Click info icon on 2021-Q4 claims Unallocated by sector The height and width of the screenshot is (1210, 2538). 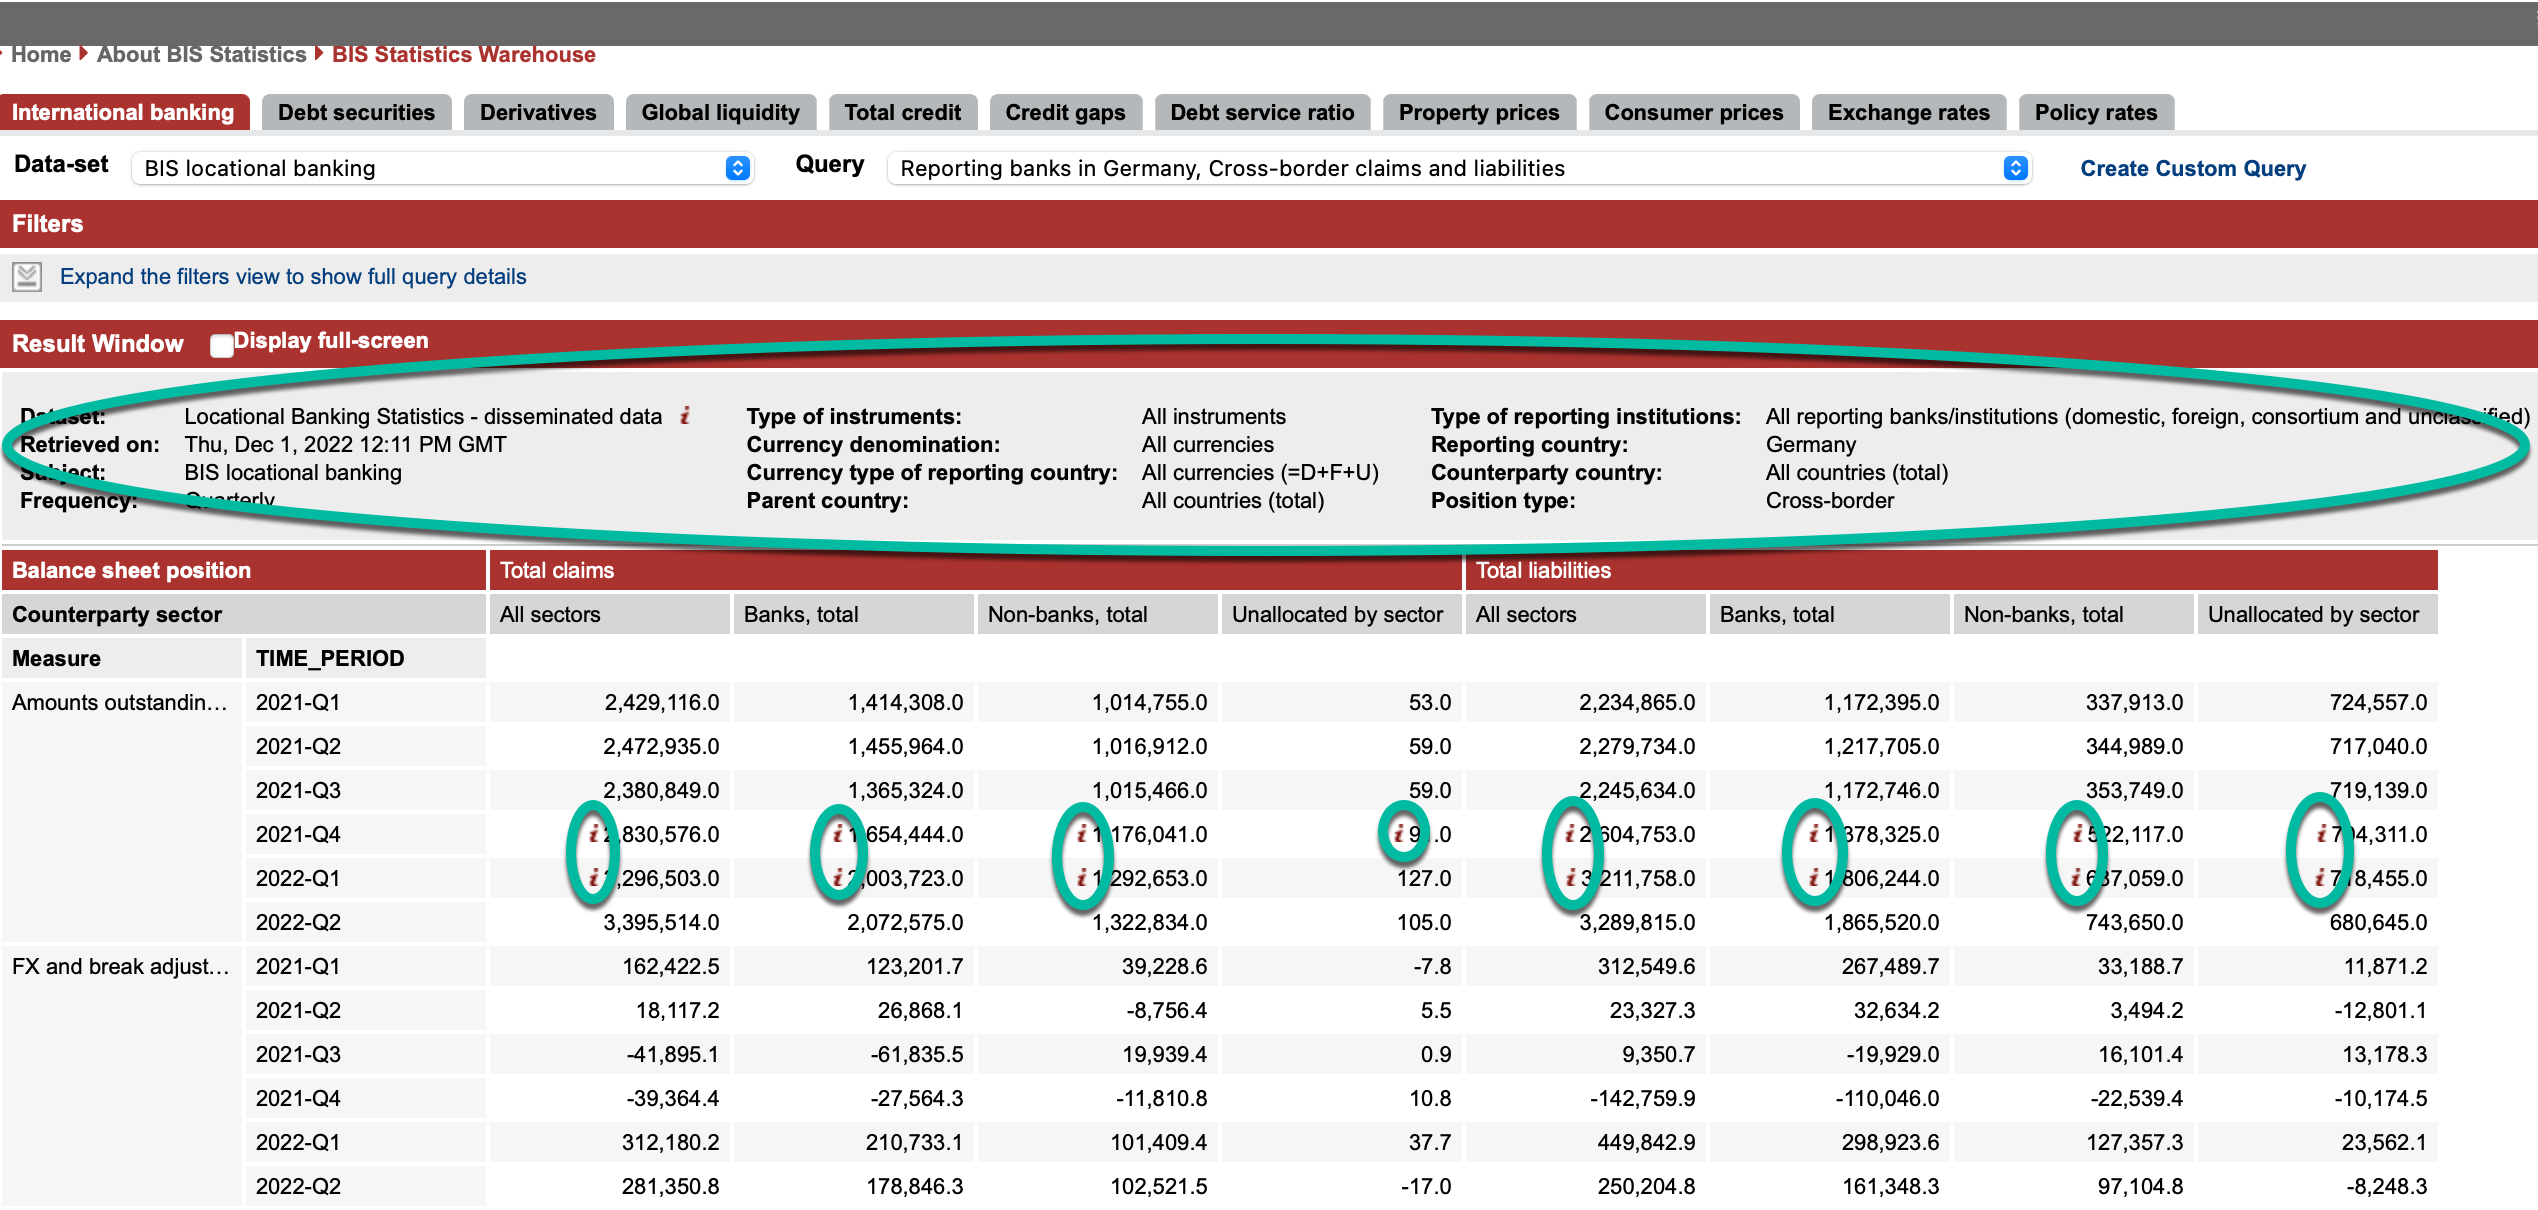[x=1399, y=833]
